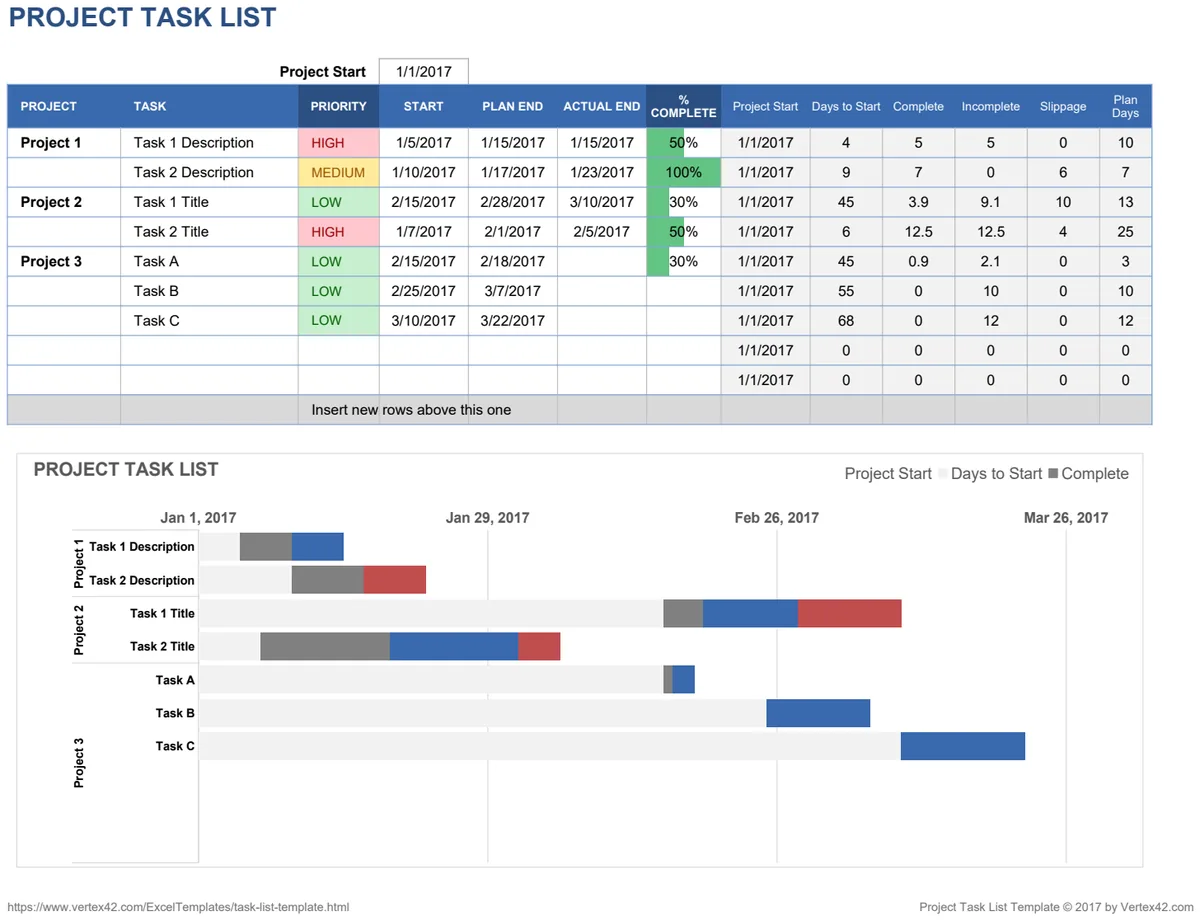Click the Task A label on chart axis

175,680
